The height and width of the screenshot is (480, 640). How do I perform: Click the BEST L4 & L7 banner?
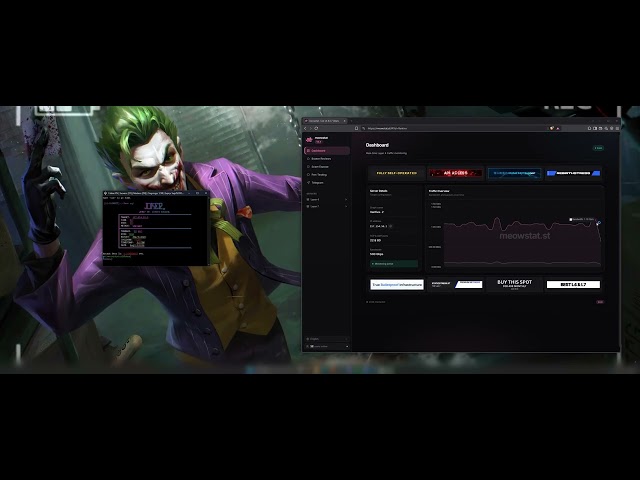(573, 284)
